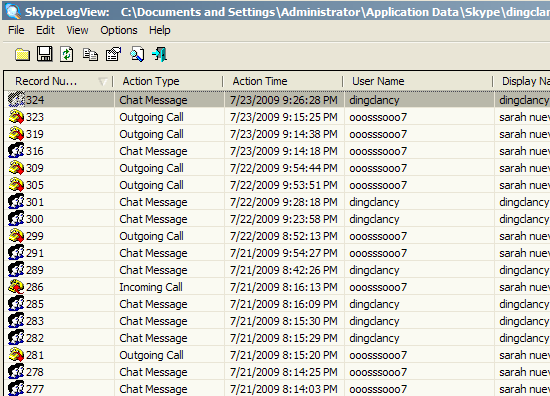The image size is (550, 396).
Task: Click time 7/22/2009 9:23:58 PM cell
Action: point(284,219)
